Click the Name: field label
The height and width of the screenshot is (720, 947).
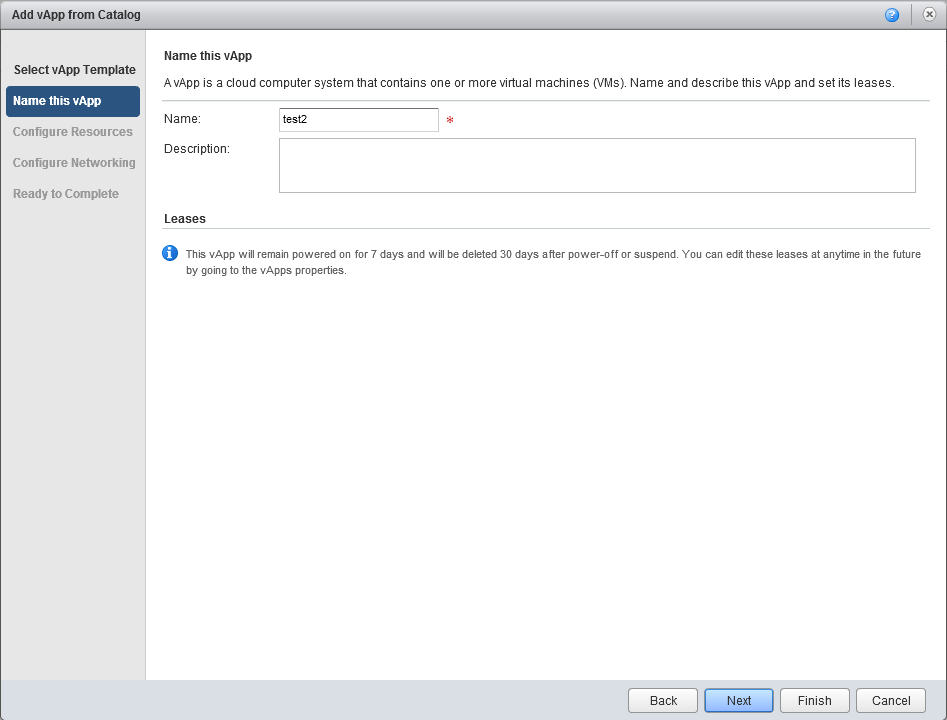pos(182,119)
